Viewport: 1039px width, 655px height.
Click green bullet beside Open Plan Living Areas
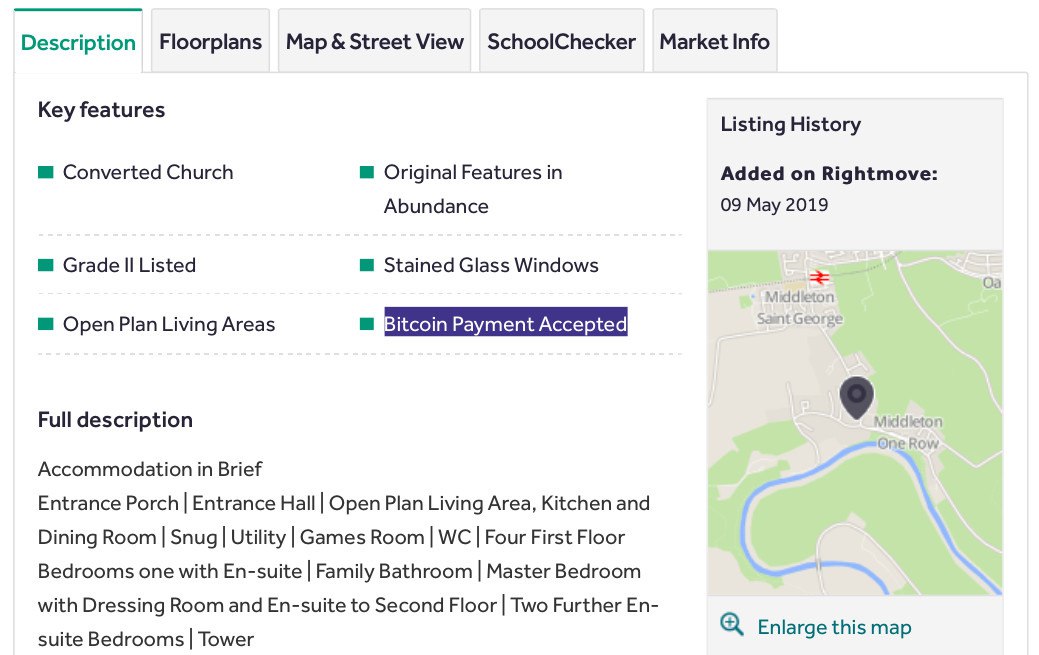[x=45, y=324]
